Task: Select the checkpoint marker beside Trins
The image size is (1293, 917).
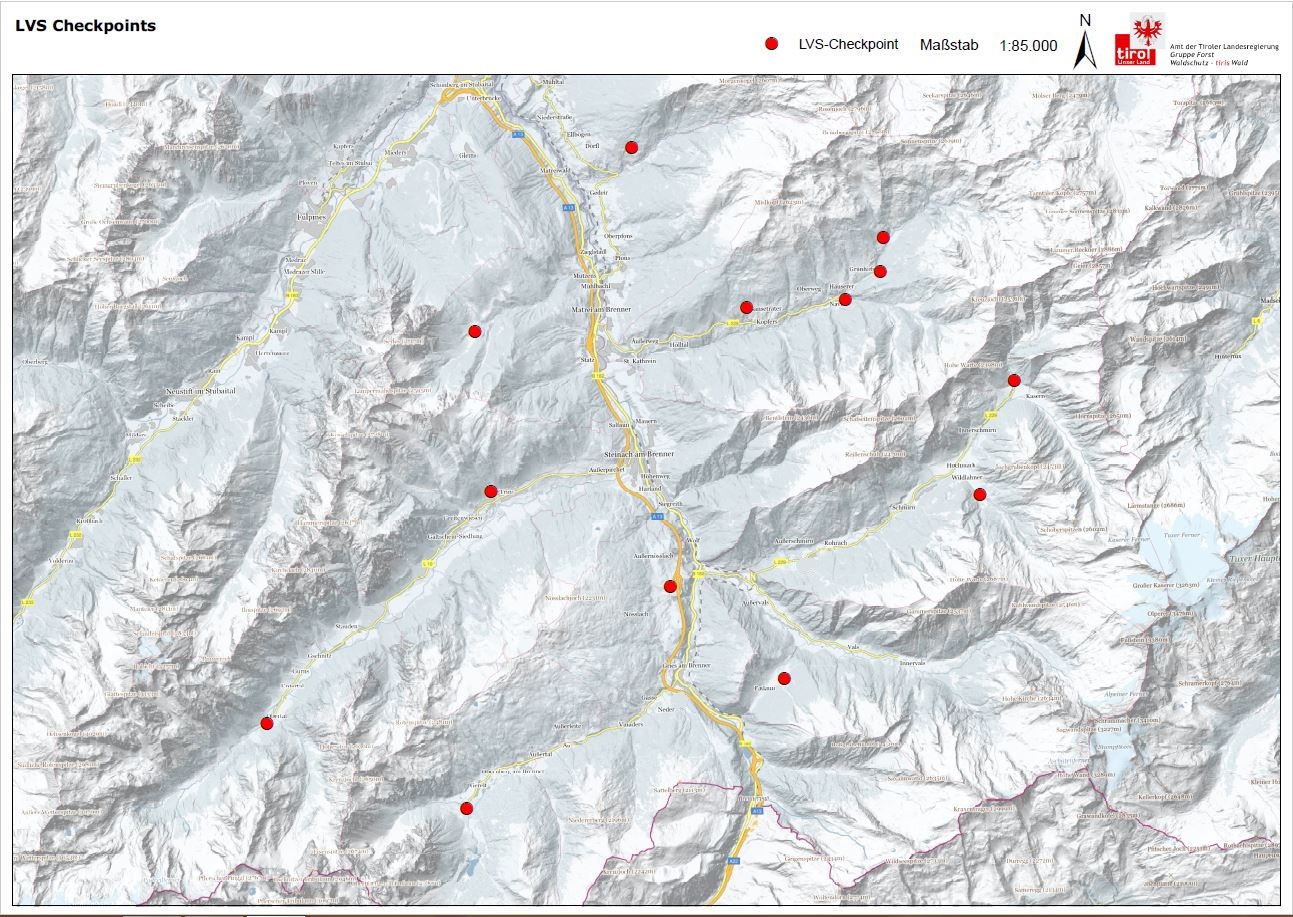Action: [x=490, y=491]
